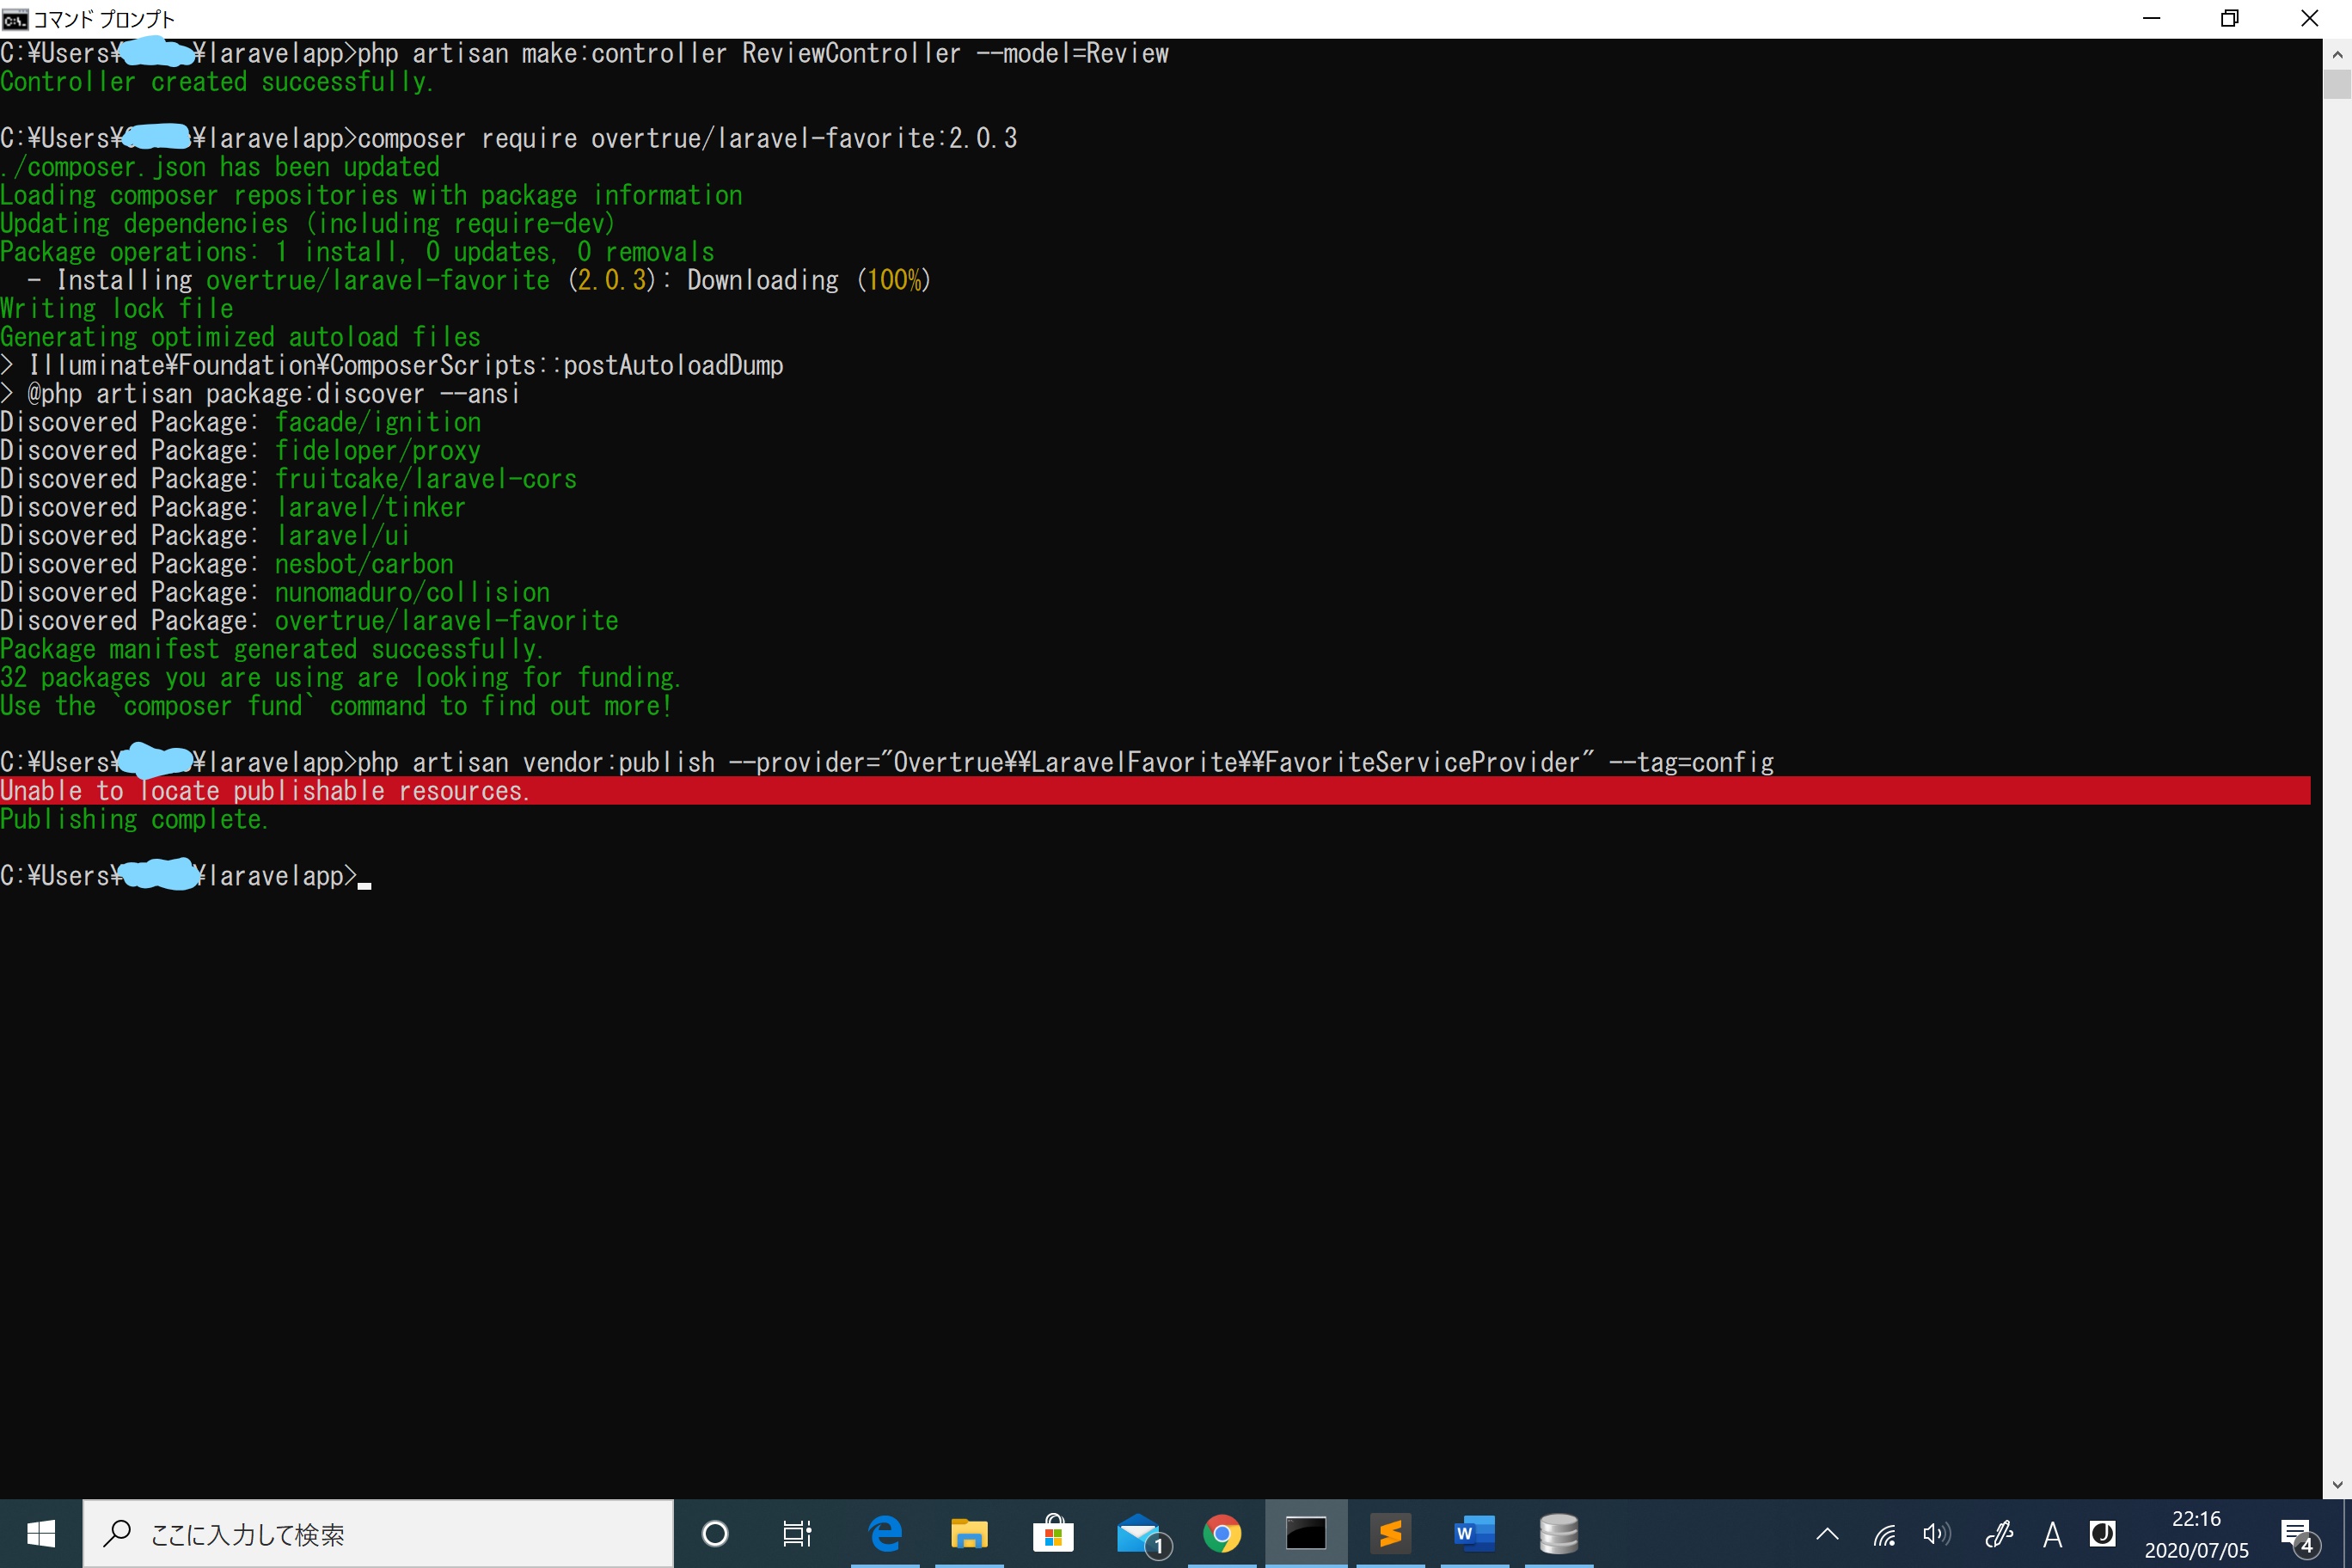The width and height of the screenshot is (2352, 1568).
Task: Click the 'Writing lock file' line
Action: pos(117,309)
